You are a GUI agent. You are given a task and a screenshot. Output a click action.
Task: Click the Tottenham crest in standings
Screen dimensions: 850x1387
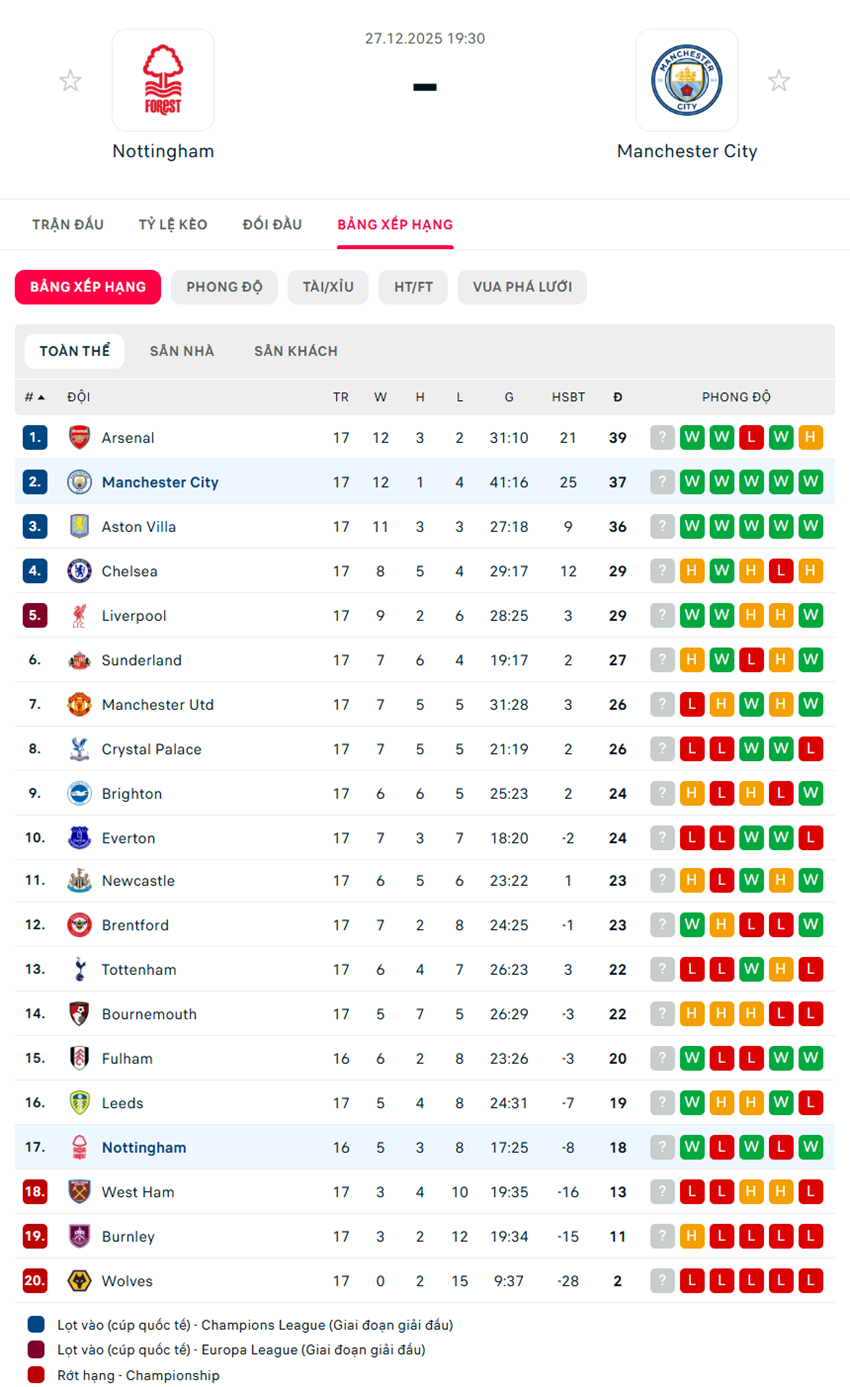click(79, 969)
